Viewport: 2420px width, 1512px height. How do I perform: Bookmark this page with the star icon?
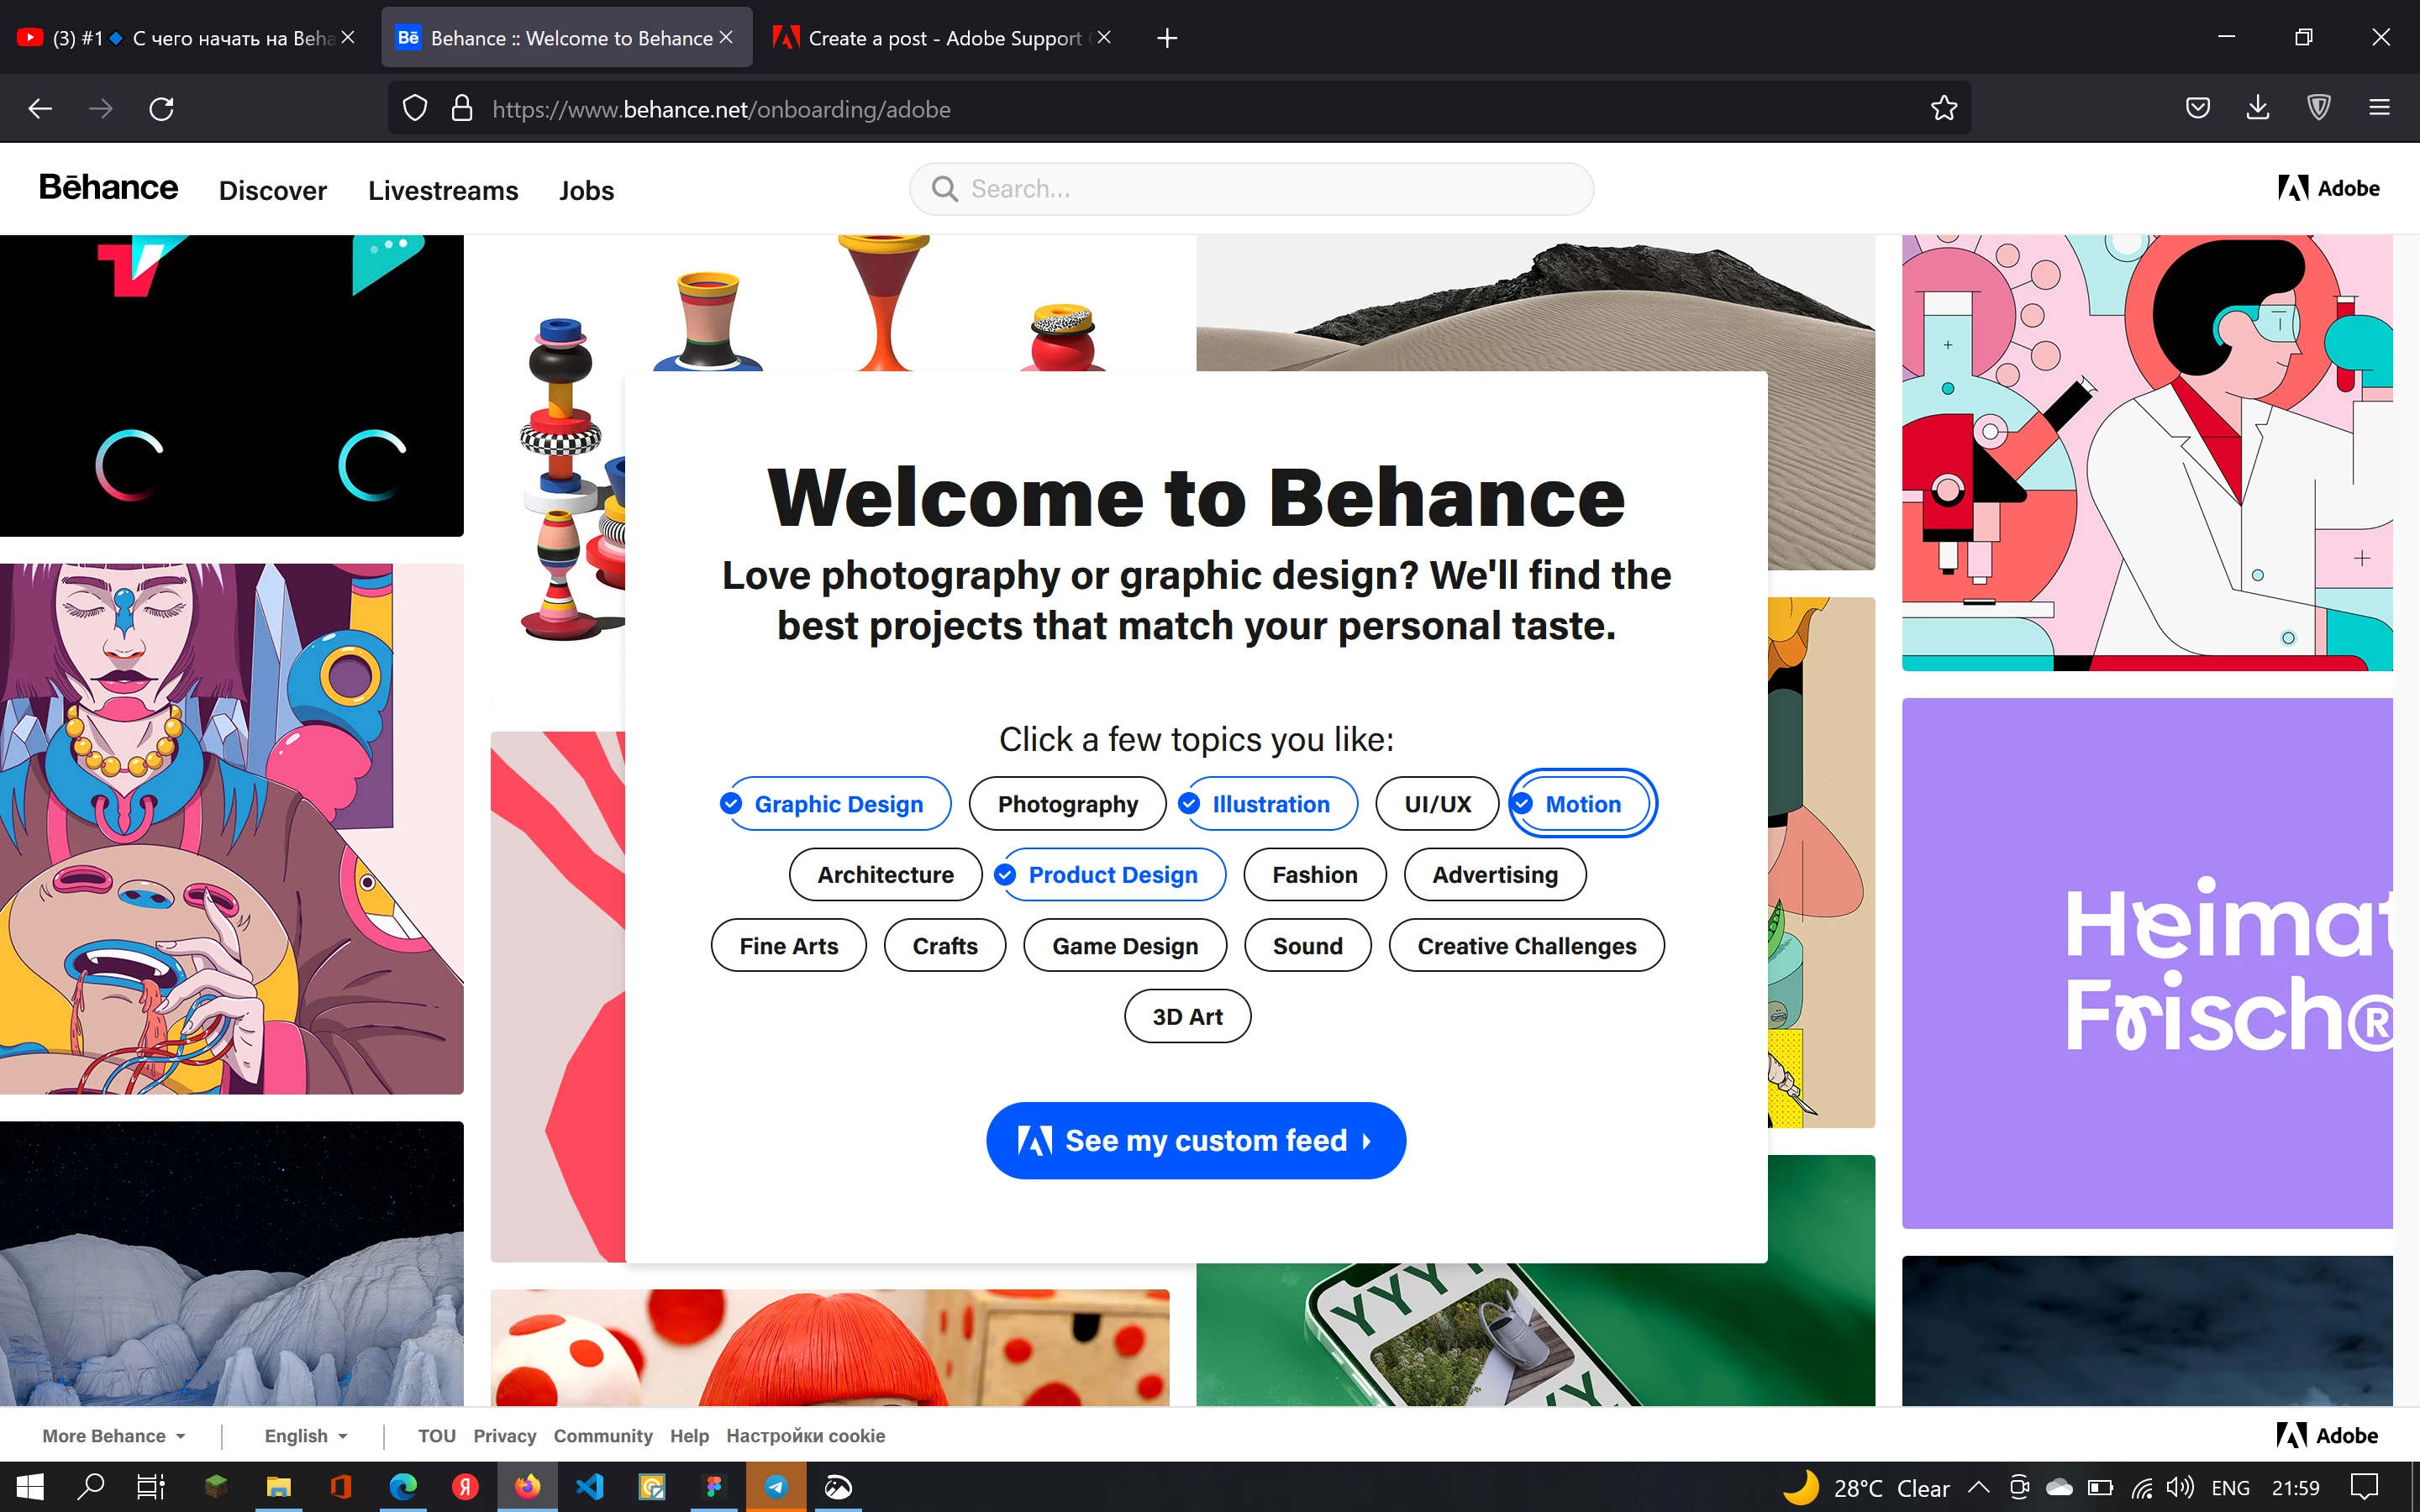1943,108
